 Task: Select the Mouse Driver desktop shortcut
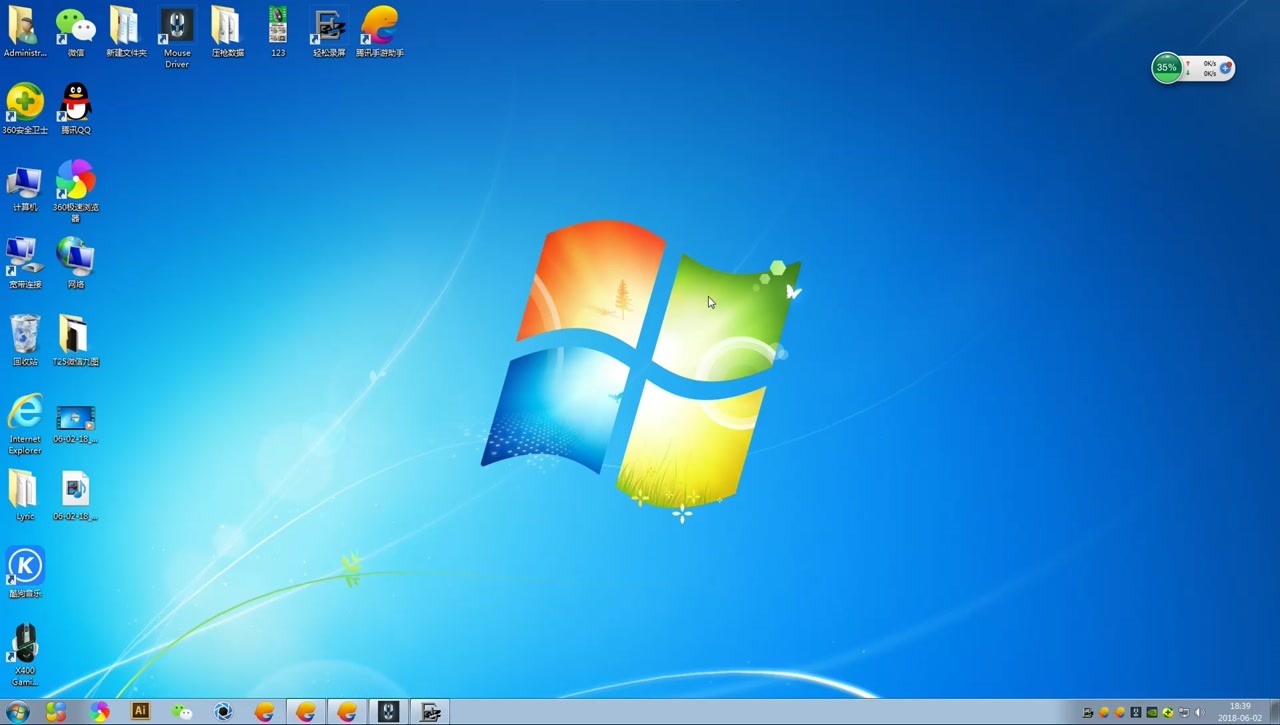pyautogui.click(x=177, y=37)
